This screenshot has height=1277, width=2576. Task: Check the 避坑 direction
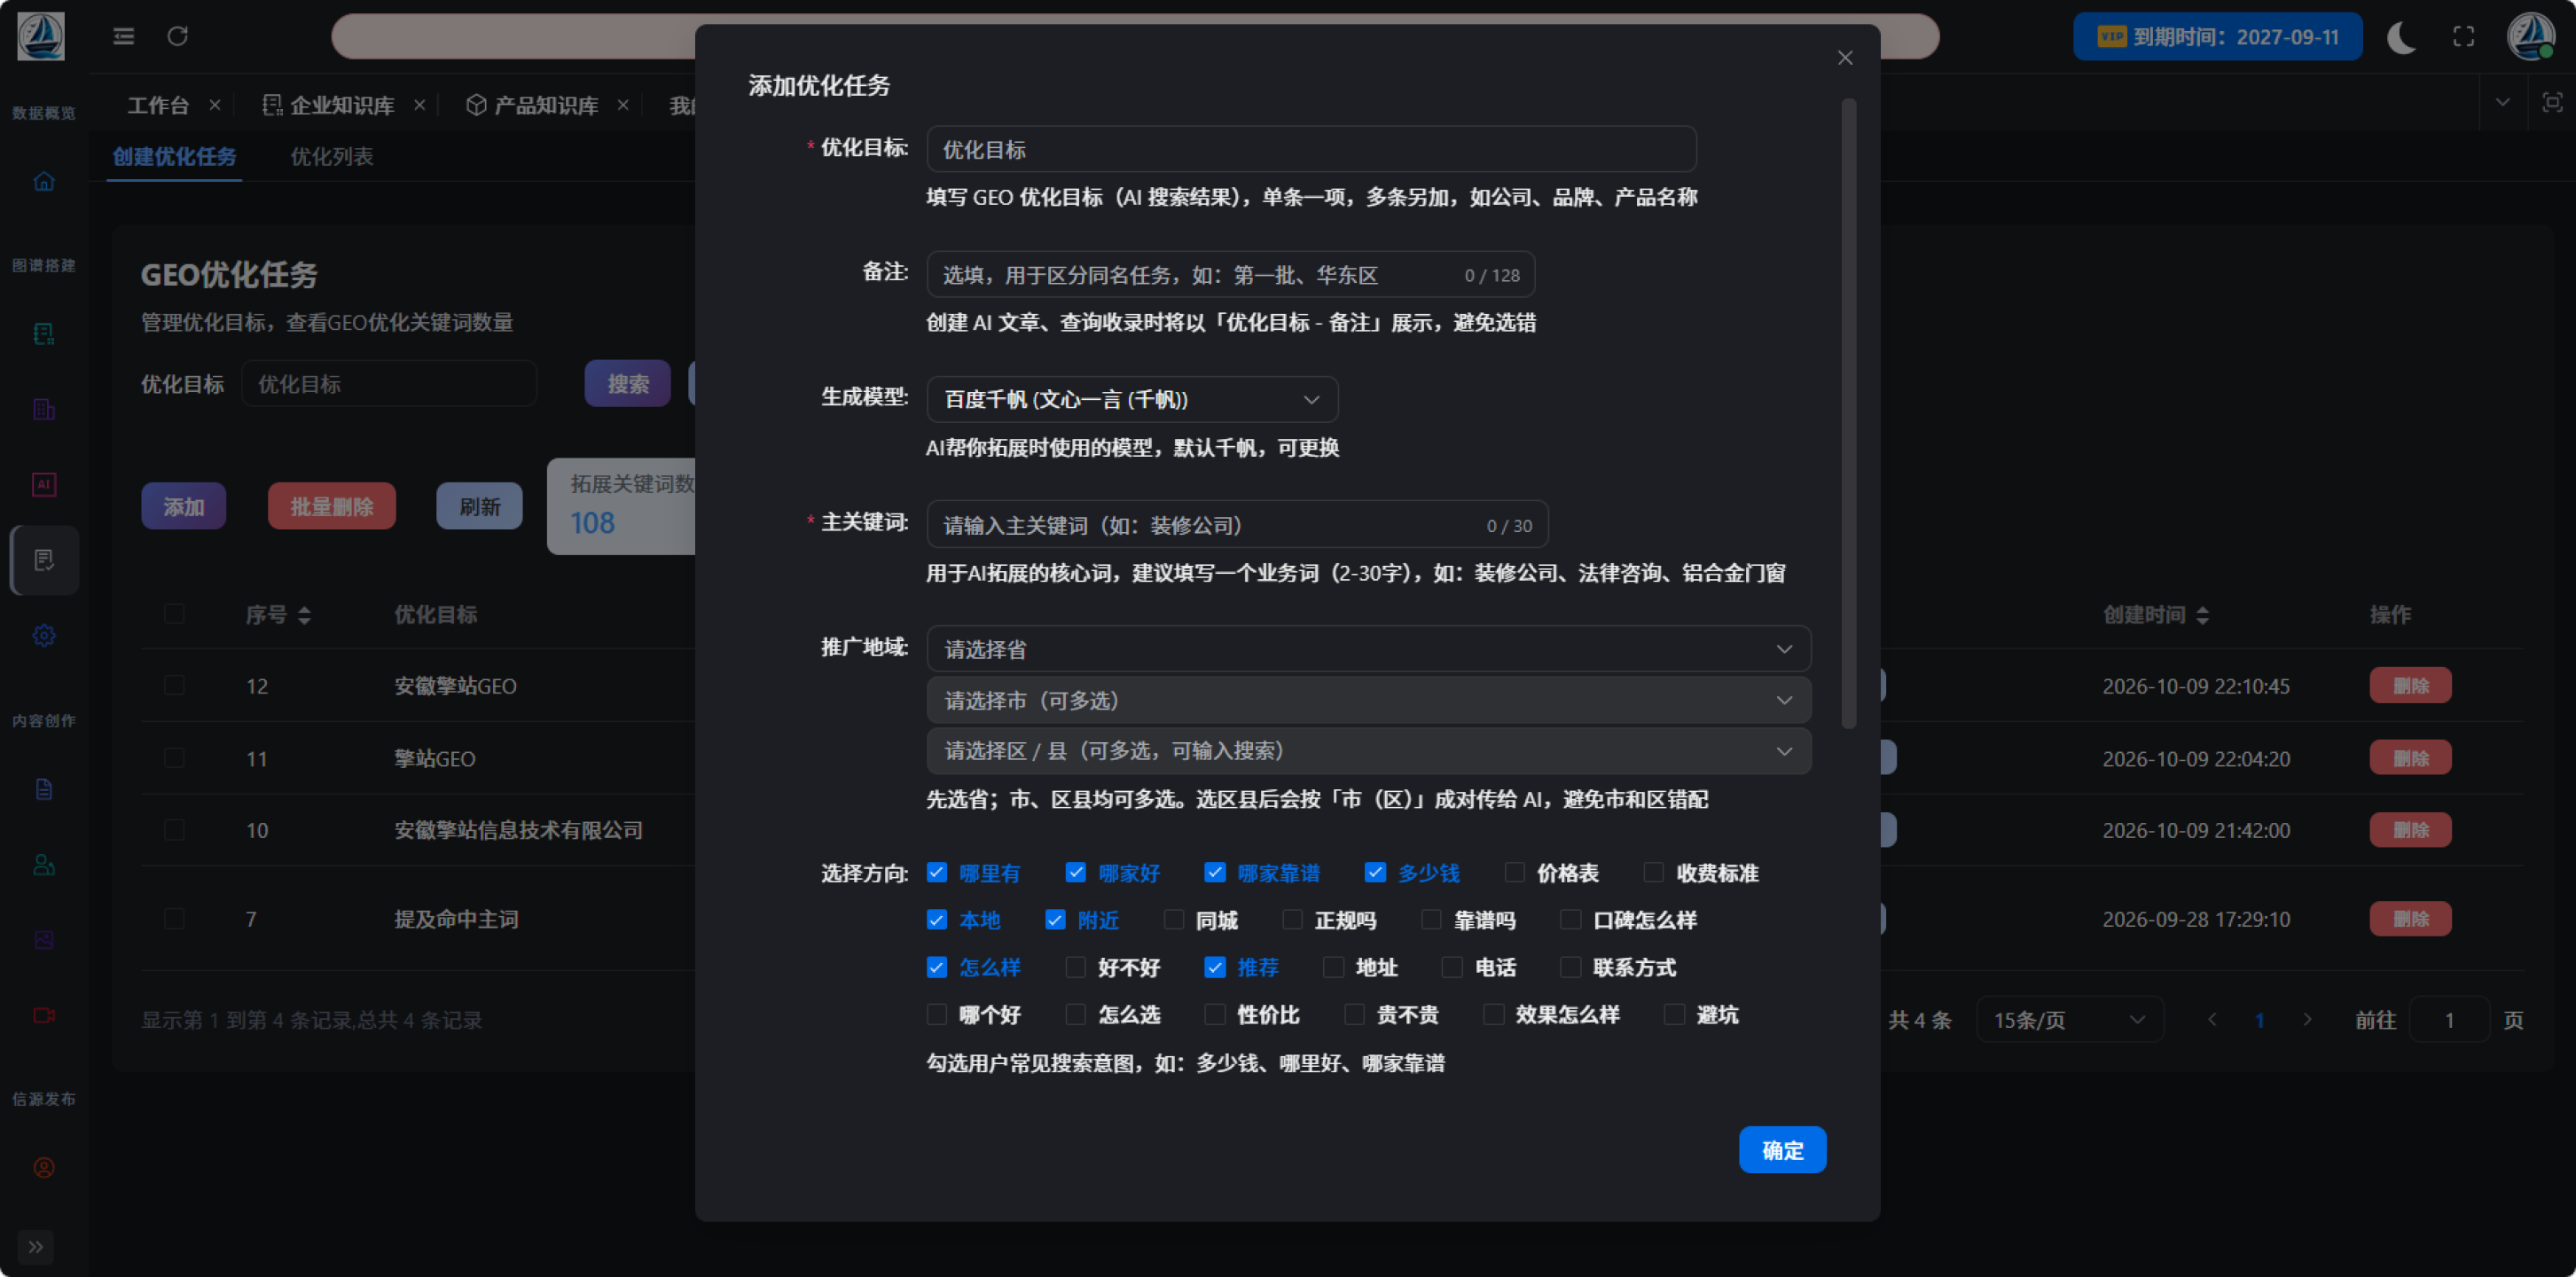[1673, 1015]
